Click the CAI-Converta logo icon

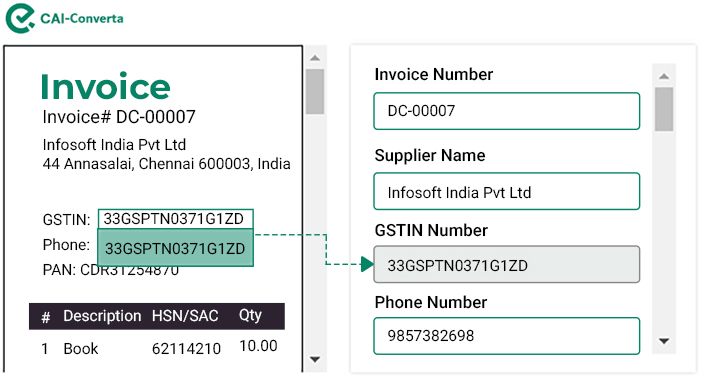coord(20,18)
